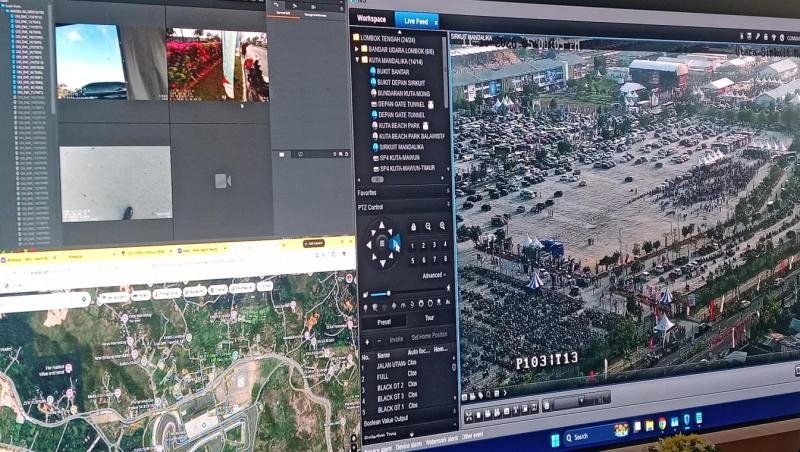The height and width of the screenshot is (452, 800).
Task: Toggle the PTZ lock padlock icon
Action: [413, 227]
